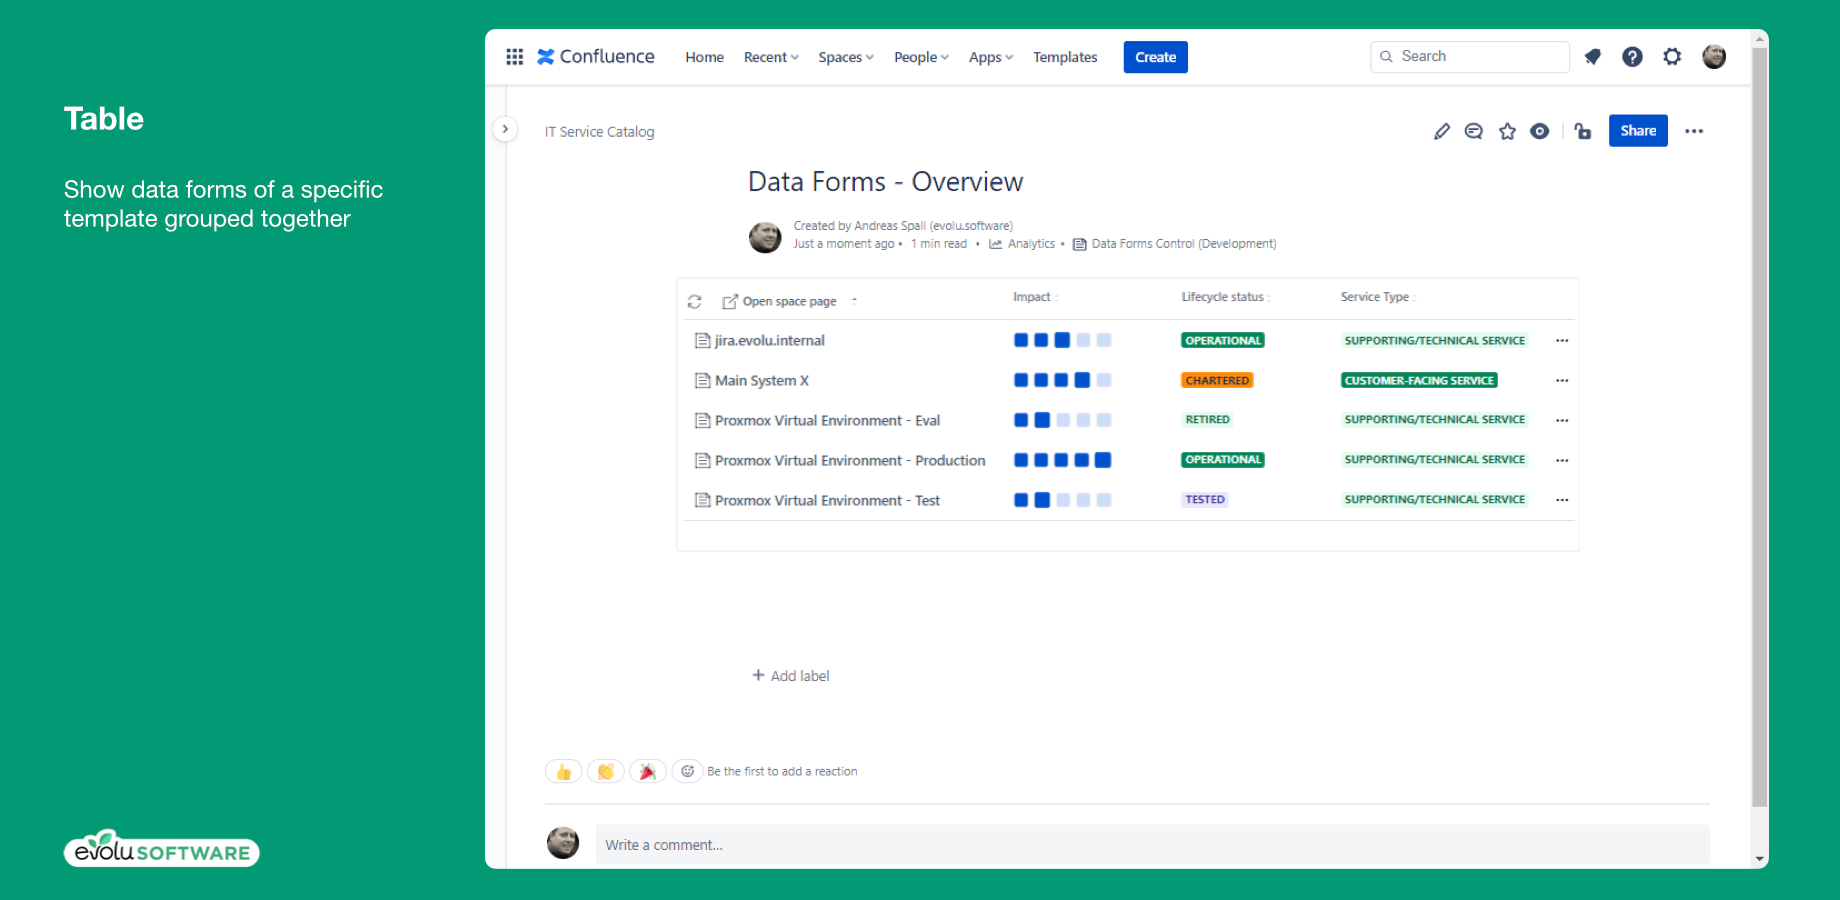Open inline comments icon

[x=1474, y=131]
